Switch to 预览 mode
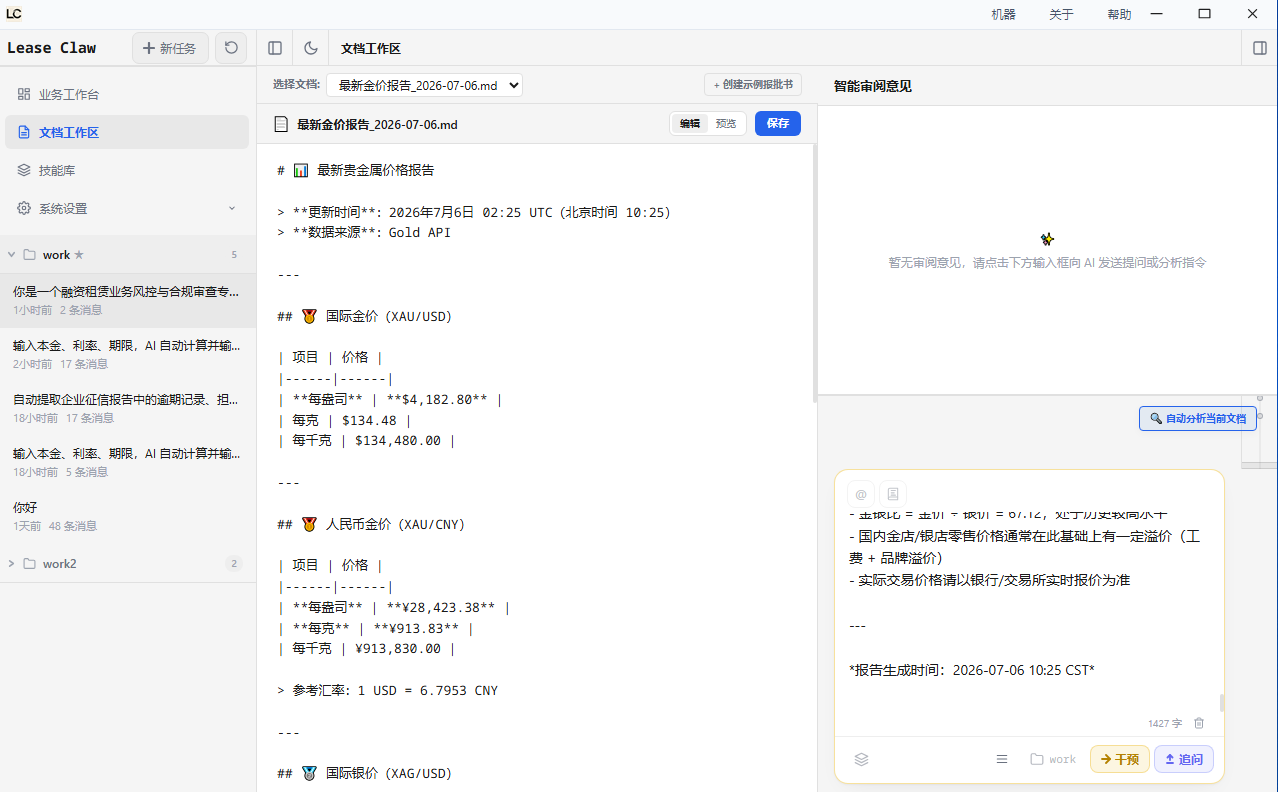 [x=726, y=124]
